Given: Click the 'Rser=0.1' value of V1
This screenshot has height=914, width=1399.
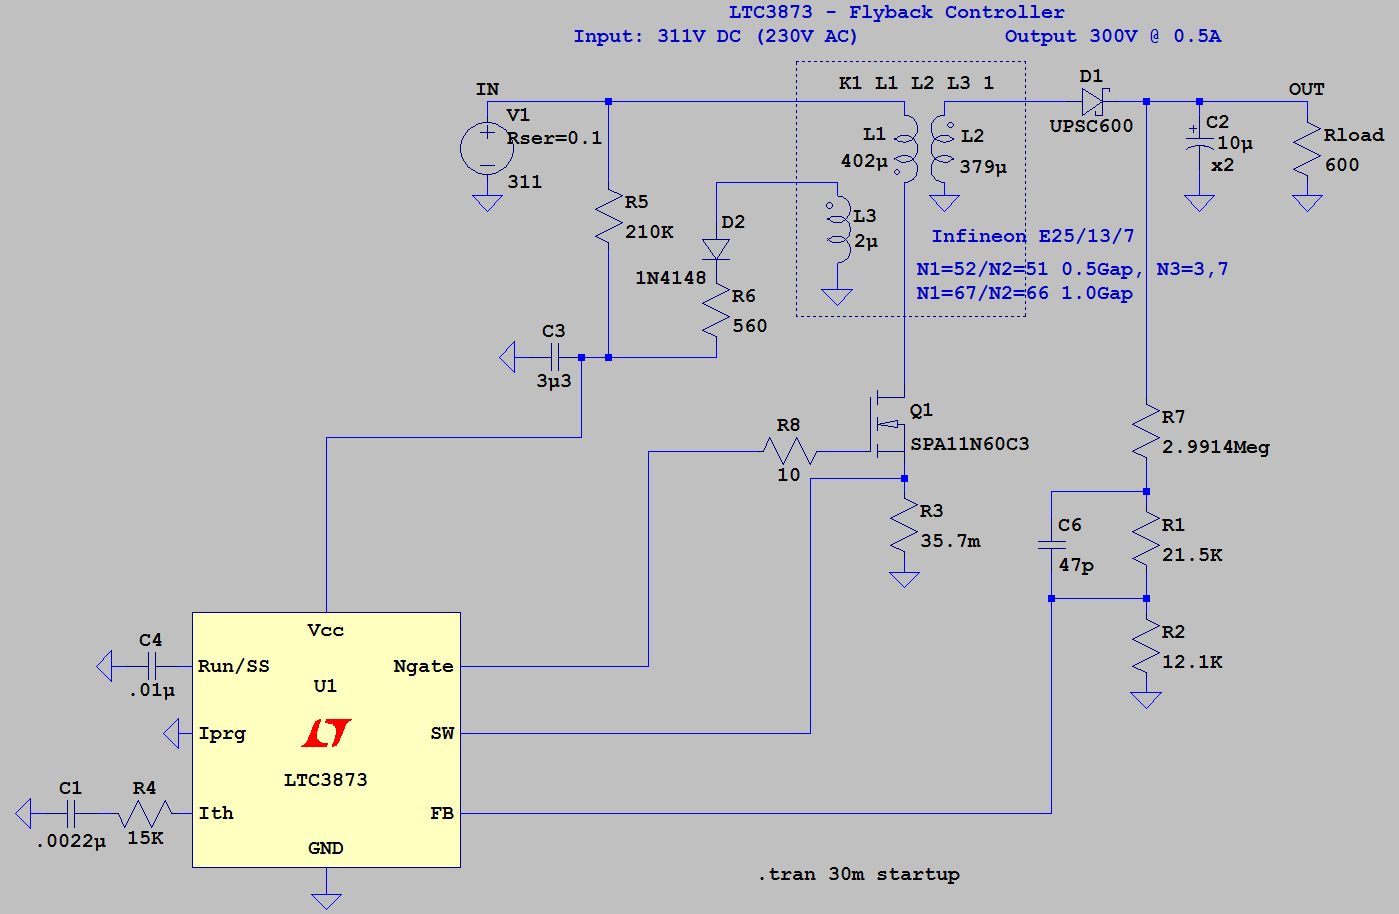Looking at the screenshot, I should tap(554, 138).
